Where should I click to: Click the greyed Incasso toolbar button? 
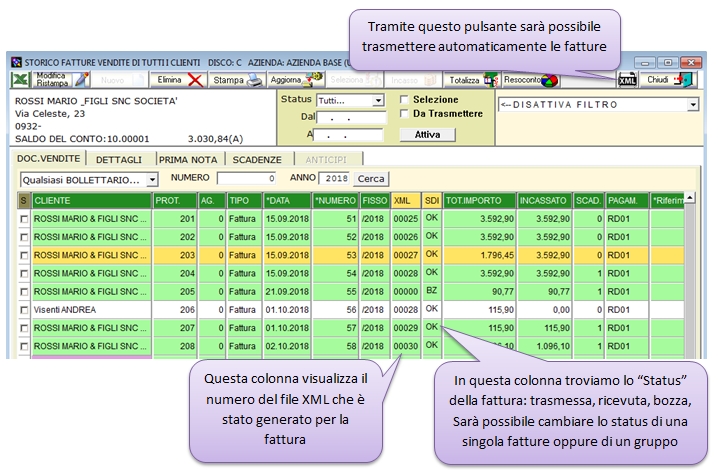pyautogui.click(x=413, y=80)
